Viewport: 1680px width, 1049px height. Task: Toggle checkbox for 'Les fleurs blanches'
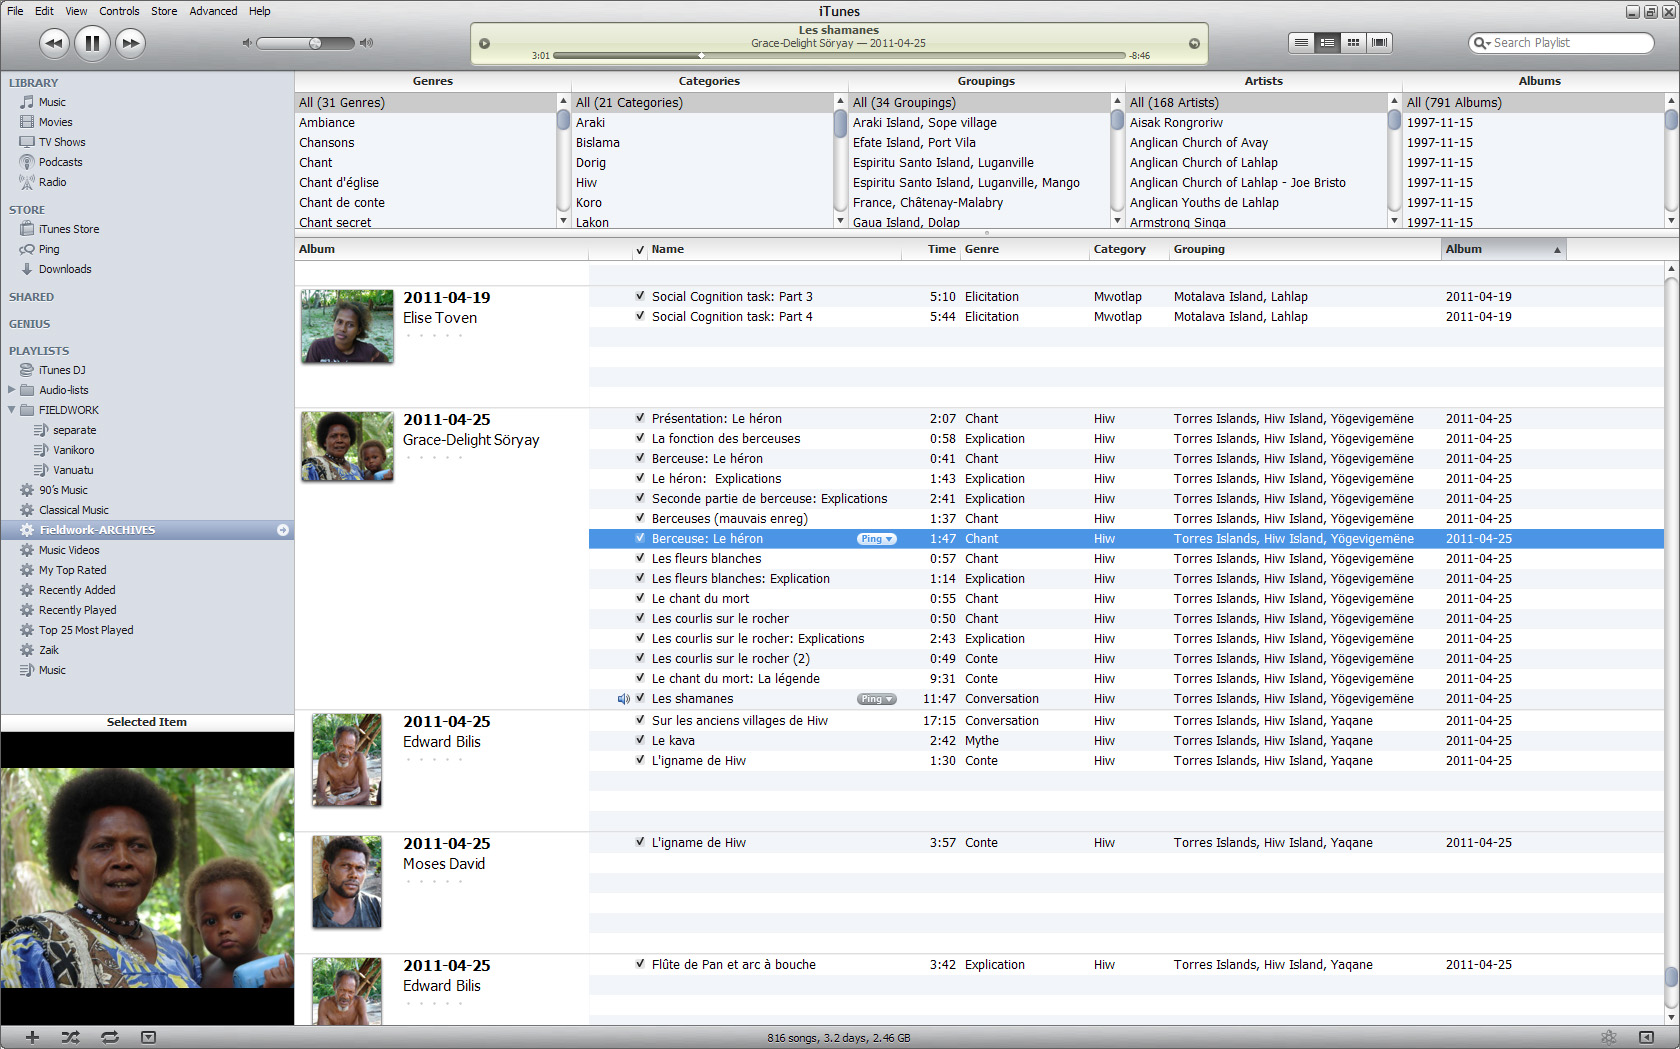(640, 558)
